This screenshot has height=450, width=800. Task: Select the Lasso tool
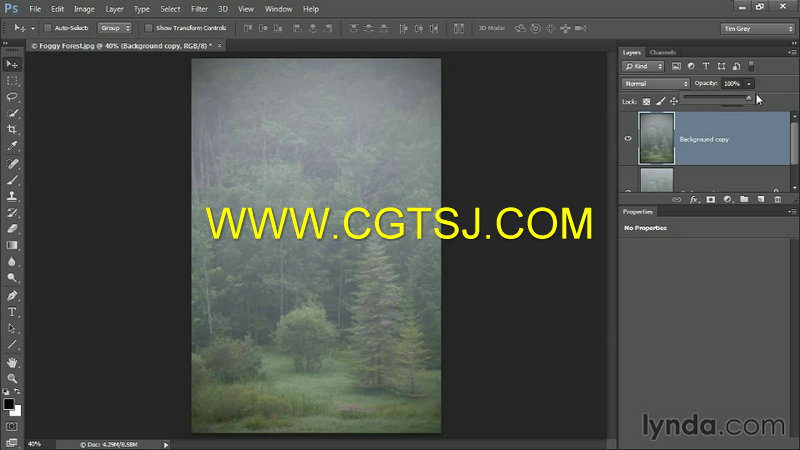coord(12,97)
